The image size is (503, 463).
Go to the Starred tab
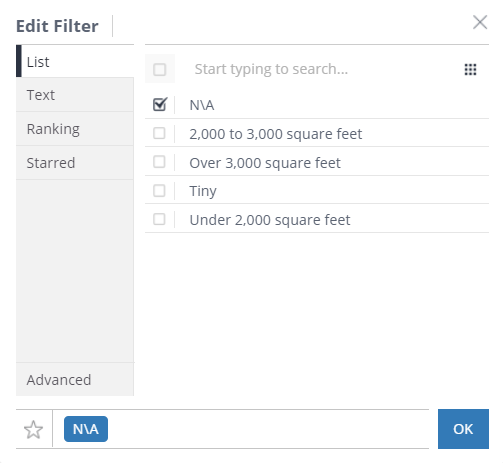[x=75, y=163]
